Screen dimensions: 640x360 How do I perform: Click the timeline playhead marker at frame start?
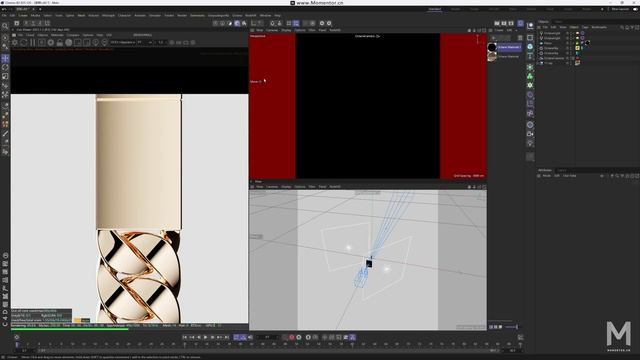pyautogui.click(x=17, y=345)
